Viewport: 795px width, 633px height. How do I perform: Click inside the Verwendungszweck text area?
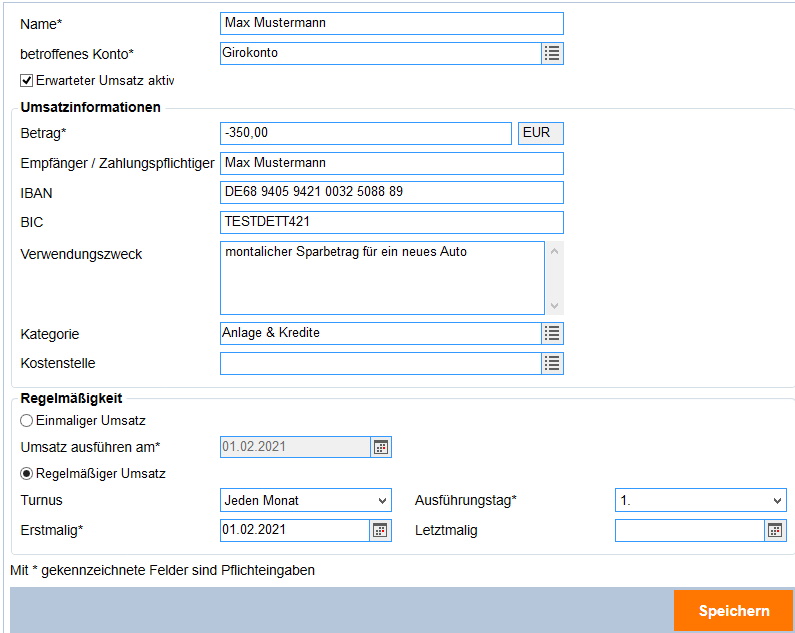(382, 278)
